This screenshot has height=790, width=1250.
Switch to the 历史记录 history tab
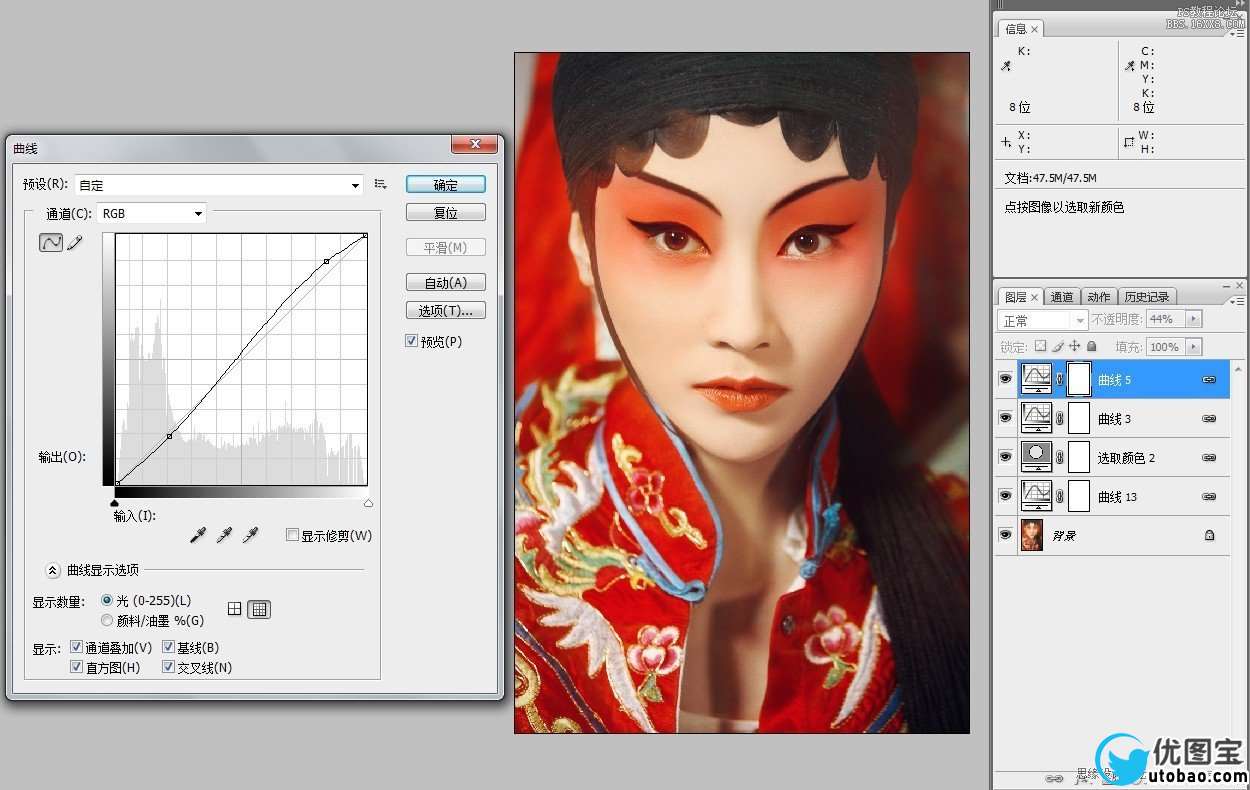(x=1146, y=297)
